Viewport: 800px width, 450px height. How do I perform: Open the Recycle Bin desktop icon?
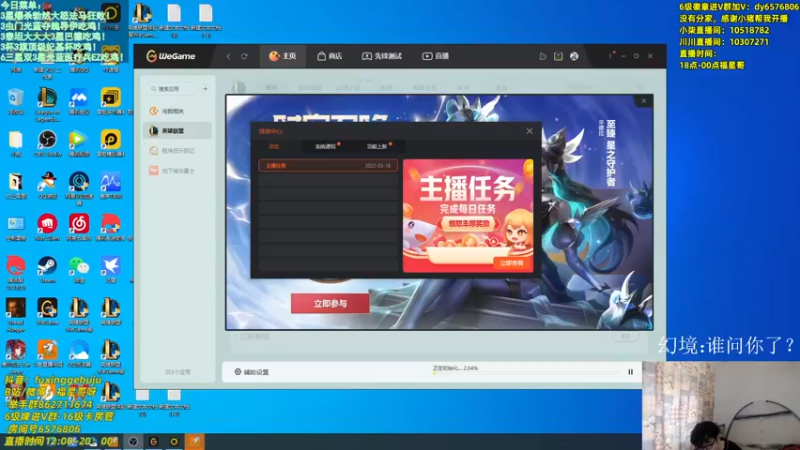pyautogui.click(x=15, y=101)
